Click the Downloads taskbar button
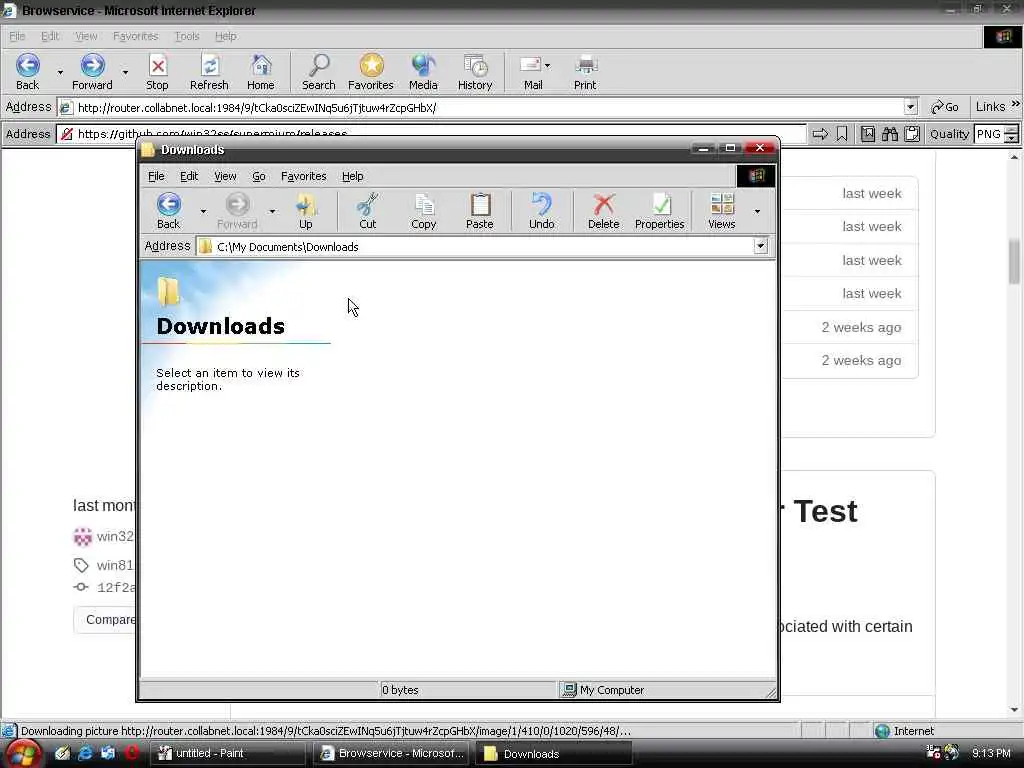Image resolution: width=1024 pixels, height=768 pixels. coord(552,753)
